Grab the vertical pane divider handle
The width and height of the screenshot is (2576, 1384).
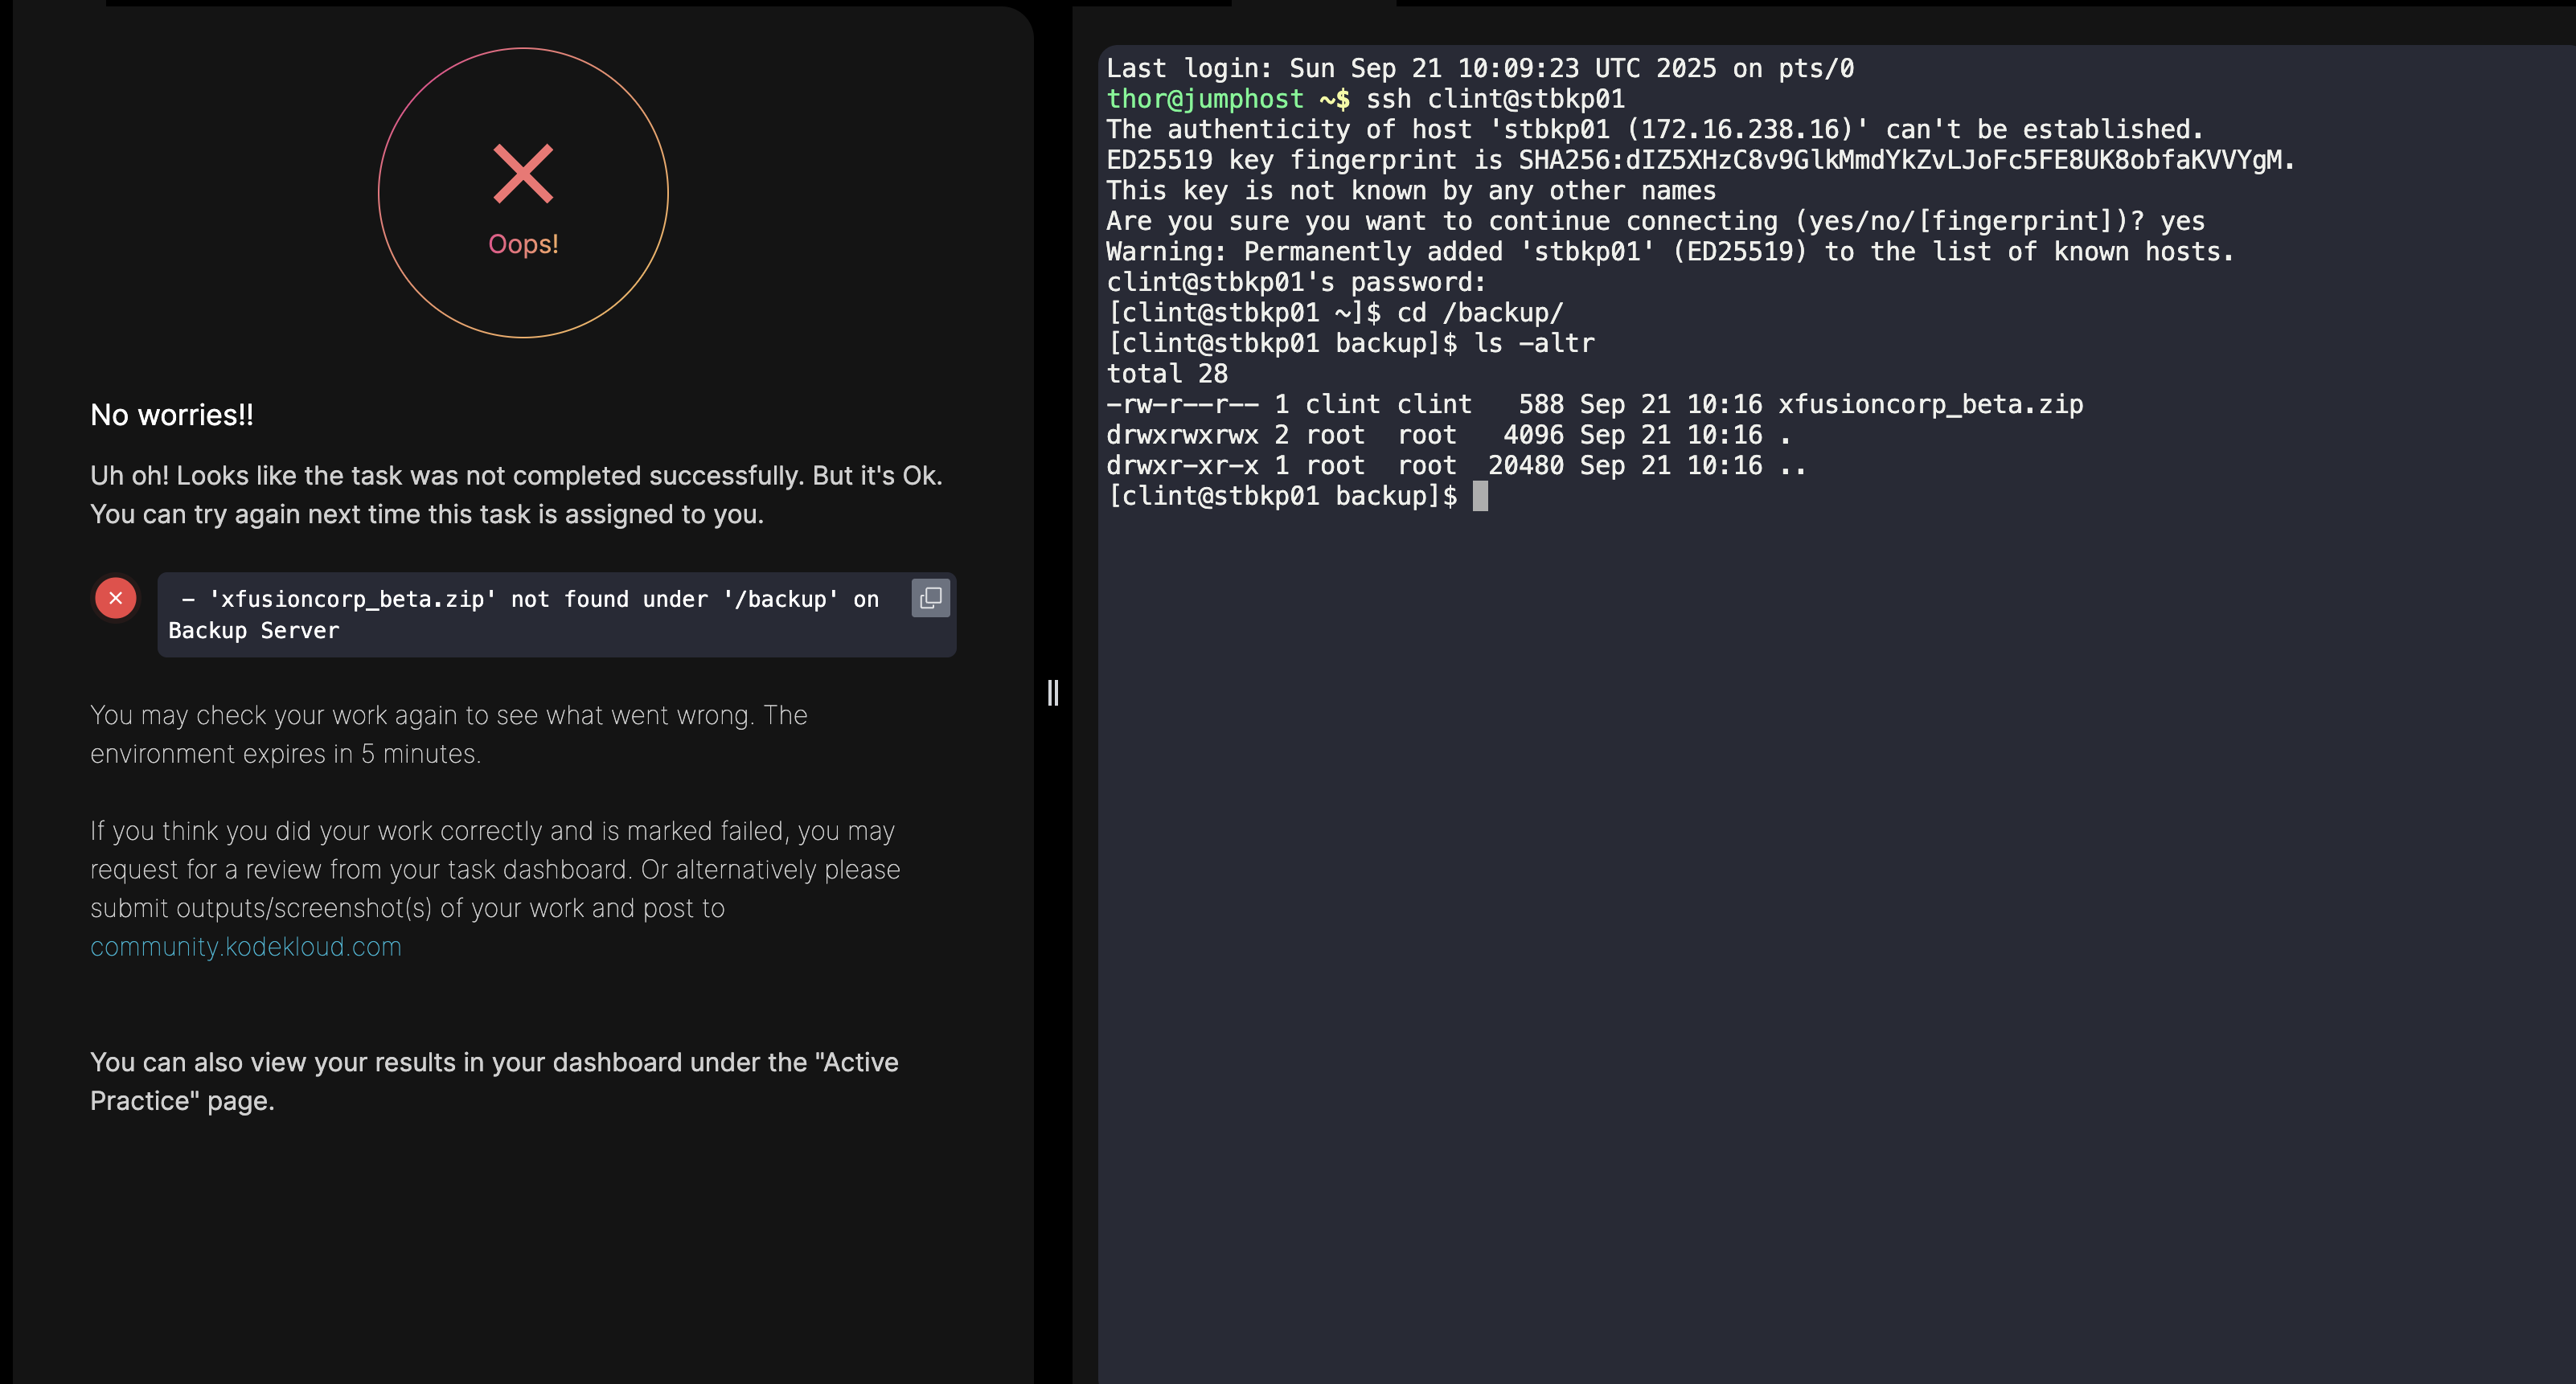tap(1052, 692)
